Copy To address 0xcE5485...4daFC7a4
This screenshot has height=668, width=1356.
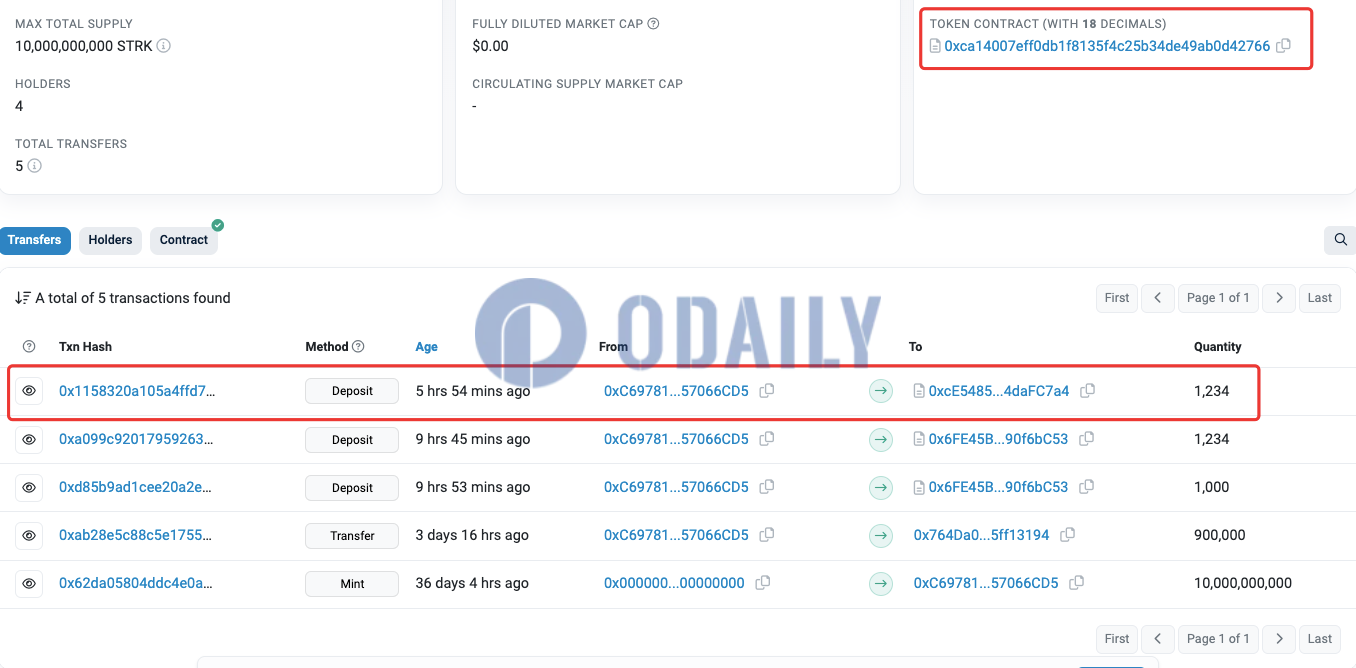pyautogui.click(x=1088, y=391)
